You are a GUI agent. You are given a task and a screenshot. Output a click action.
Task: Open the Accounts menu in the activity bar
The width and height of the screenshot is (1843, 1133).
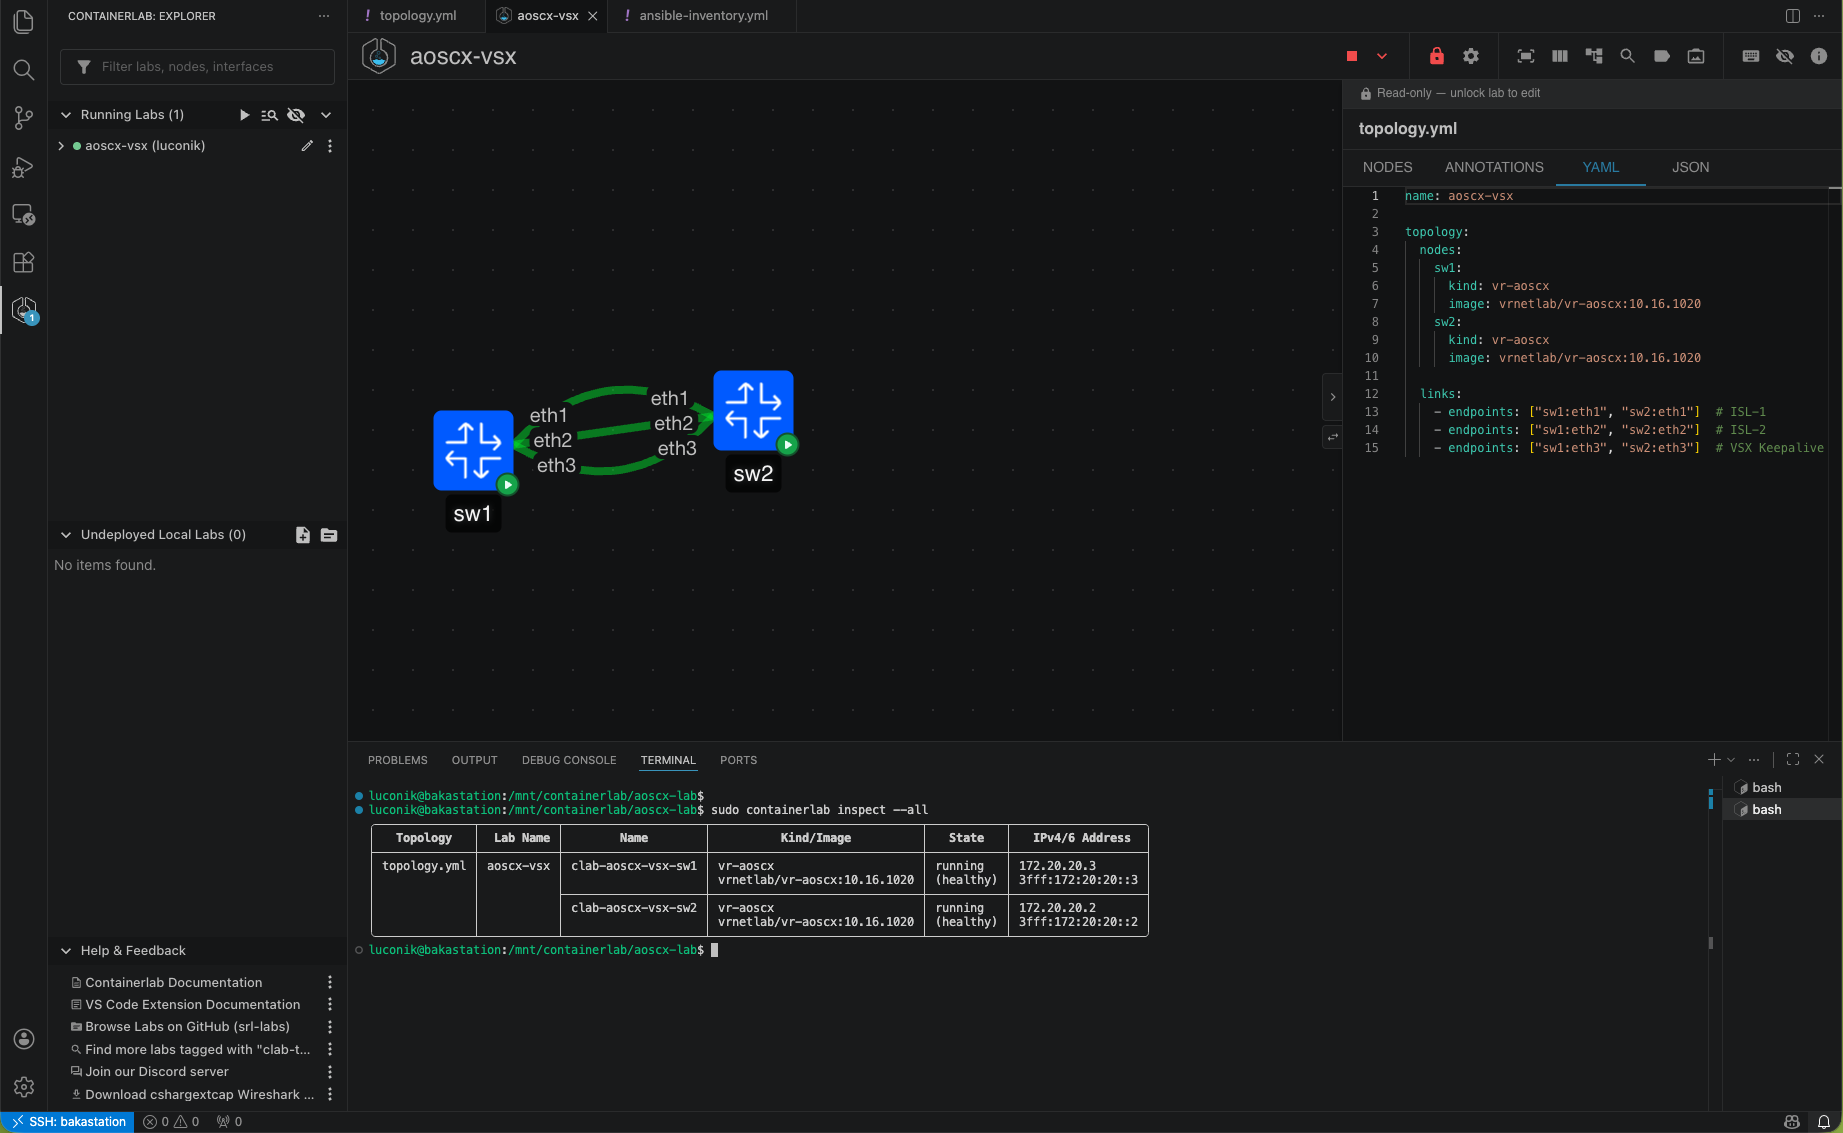(24, 1039)
